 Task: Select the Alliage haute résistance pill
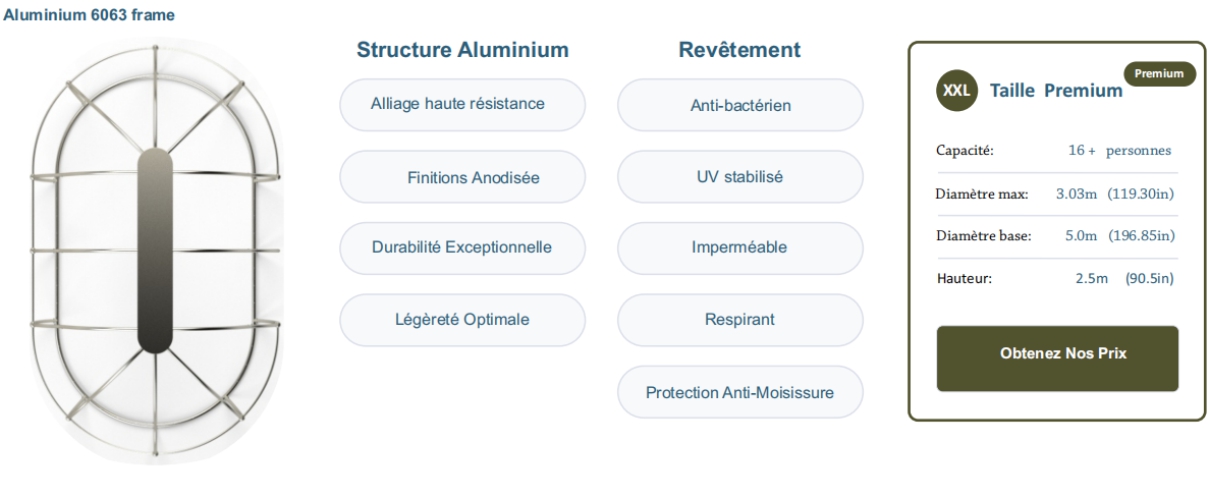point(462,105)
